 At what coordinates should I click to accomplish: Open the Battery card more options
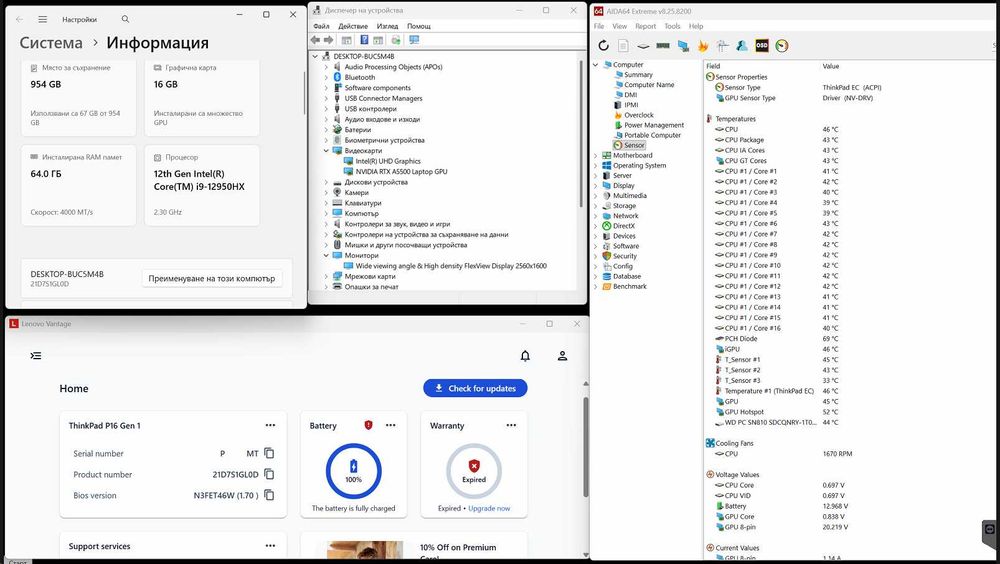390,425
